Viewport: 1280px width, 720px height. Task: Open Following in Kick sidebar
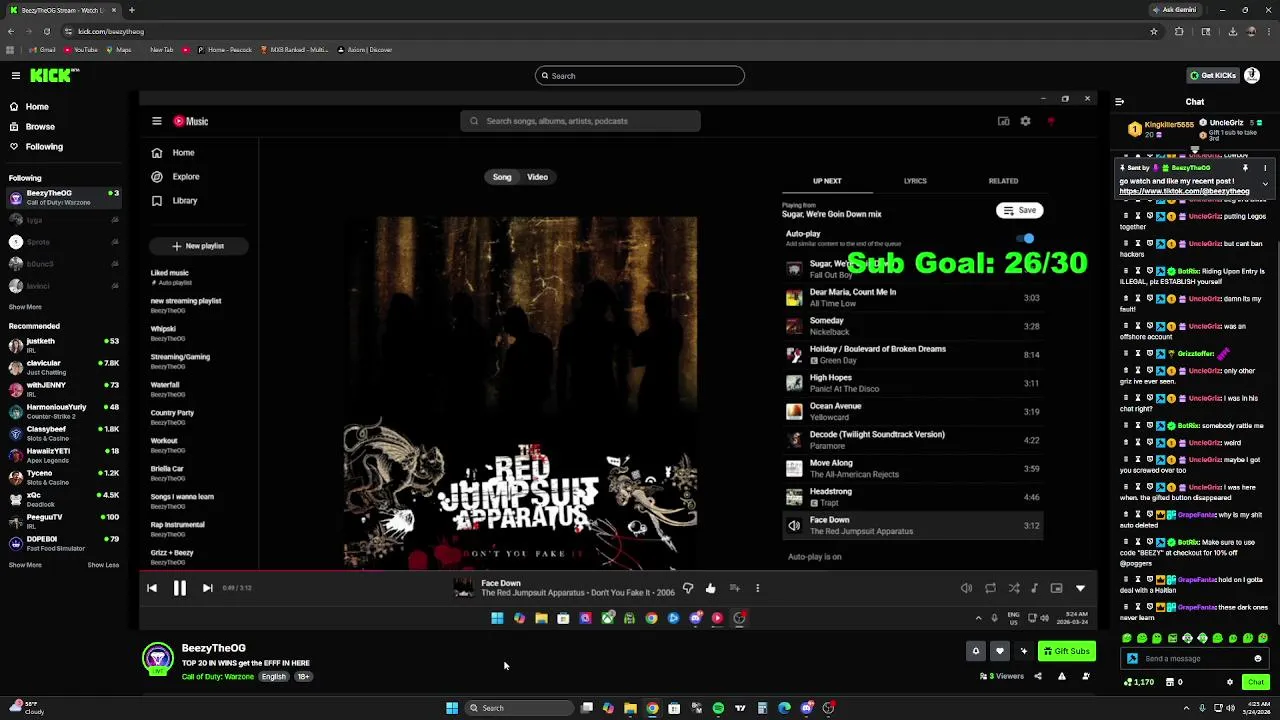44,147
